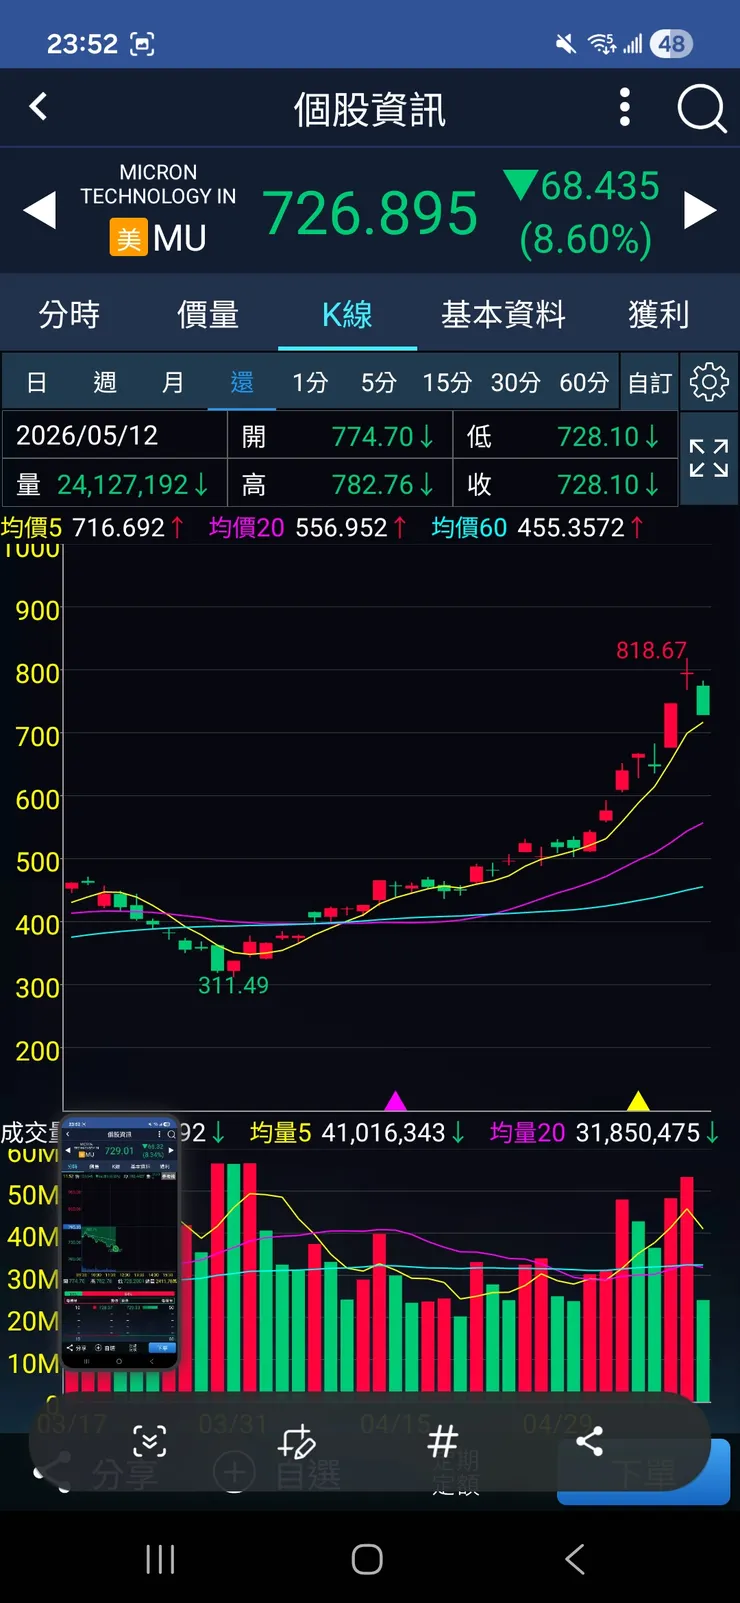This screenshot has width=740, height=1603.
Task: Expand the chart to fullscreen
Action: pos(708,458)
